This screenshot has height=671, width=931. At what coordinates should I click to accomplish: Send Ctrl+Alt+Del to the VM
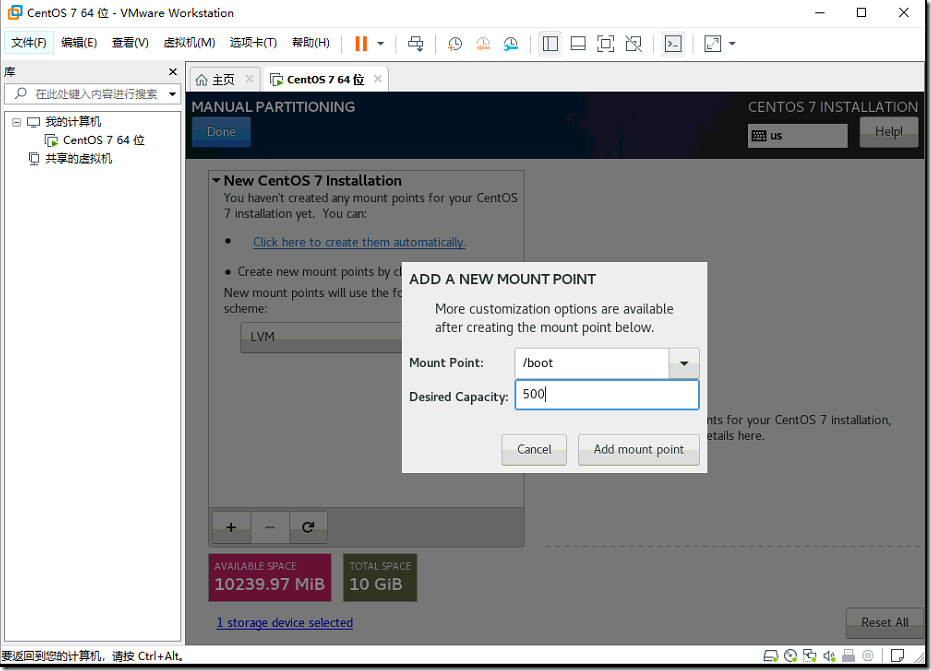point(416,43)
